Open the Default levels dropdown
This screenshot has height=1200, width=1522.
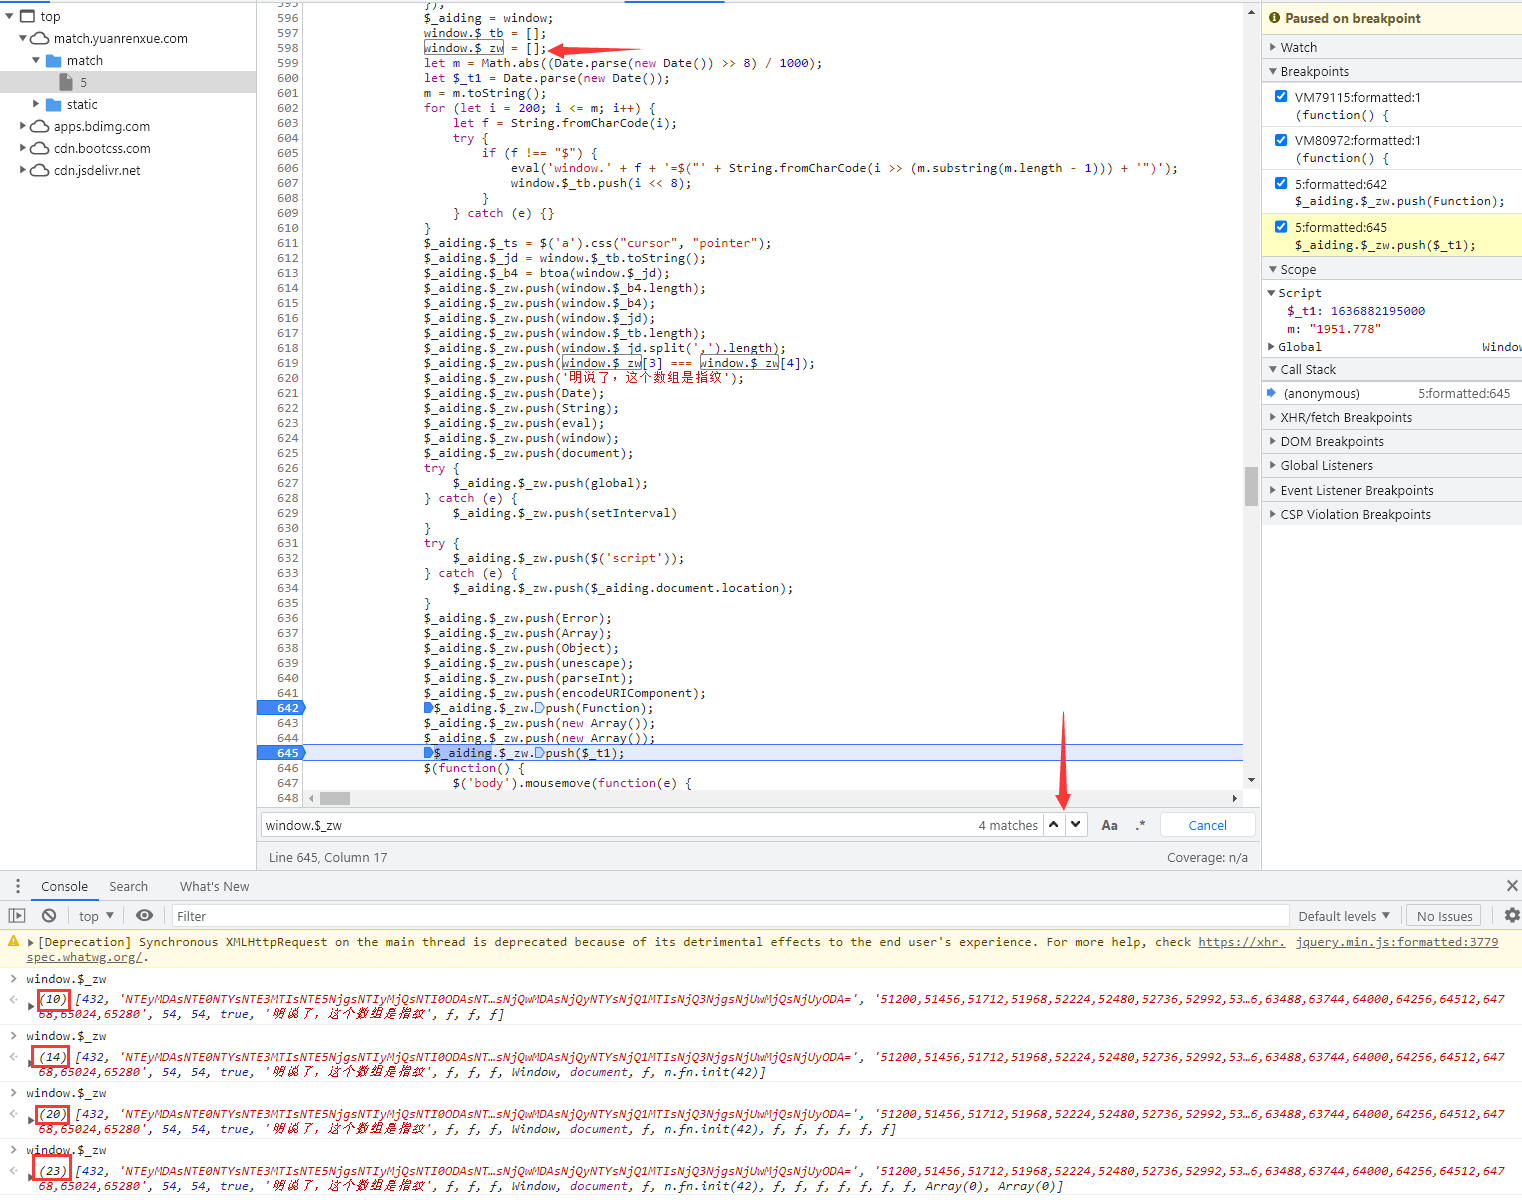1343,916
